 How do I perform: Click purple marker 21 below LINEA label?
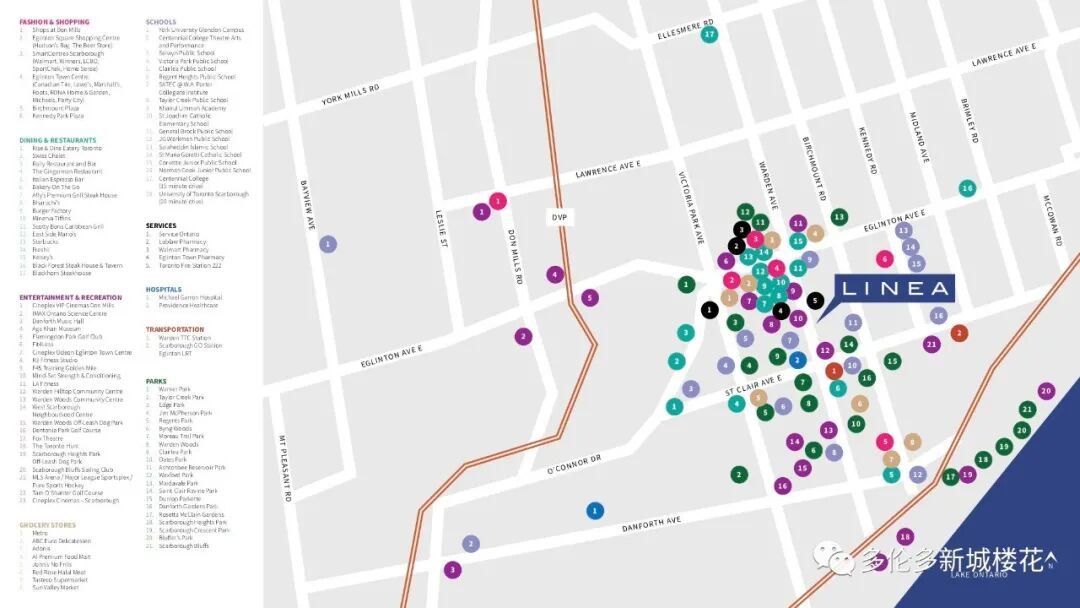932,344
